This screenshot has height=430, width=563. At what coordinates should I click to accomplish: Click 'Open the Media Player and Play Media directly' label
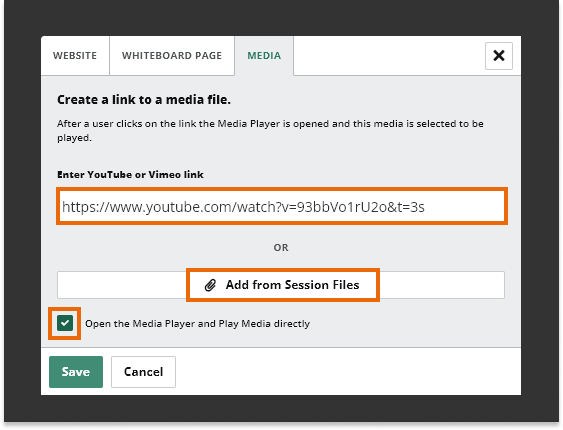(197, 324)
